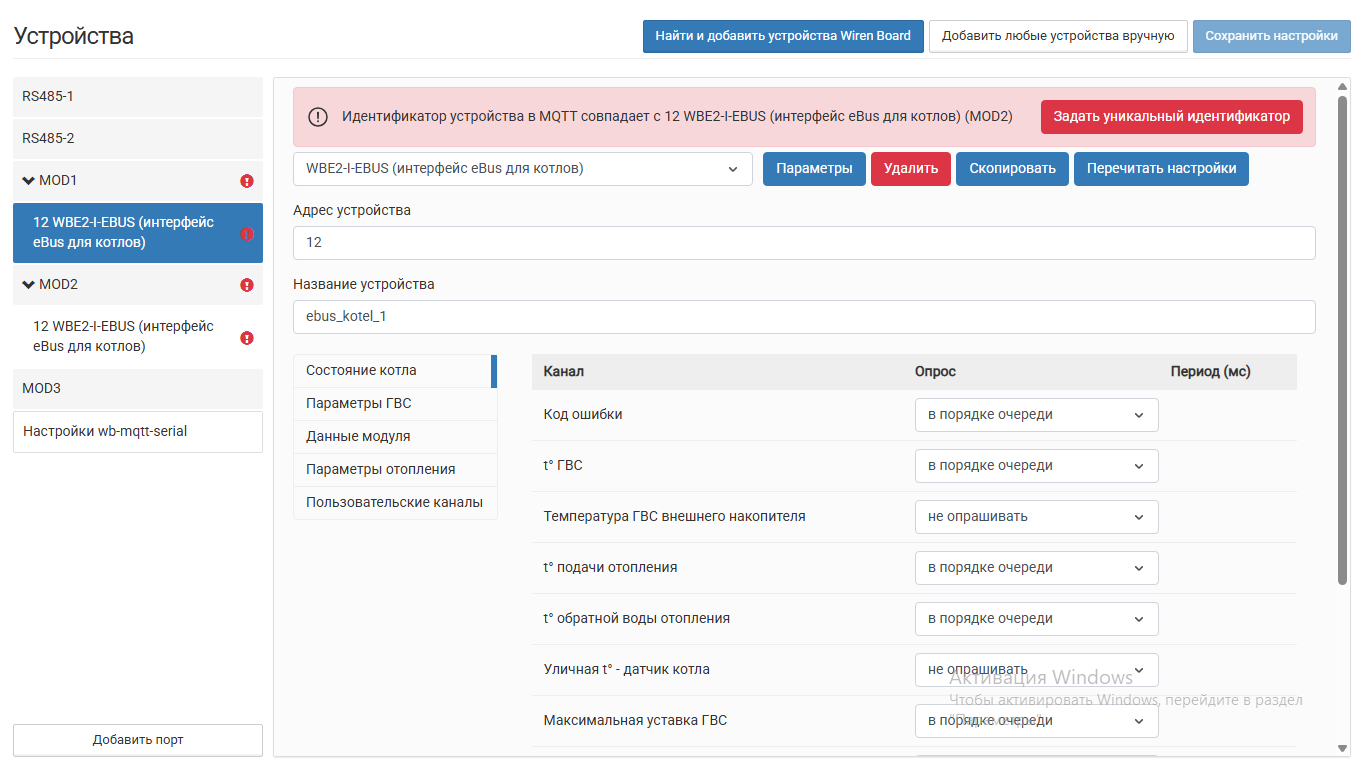Click the red error icon next to MOD2
The height and width of the screenshot is (765, 1369).
pyautogui.click(x=247, y=285)
